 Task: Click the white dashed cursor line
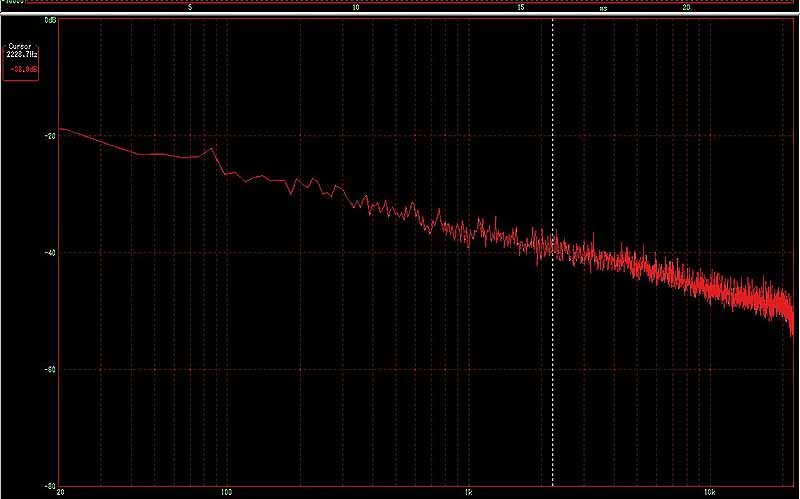[553, 300]
